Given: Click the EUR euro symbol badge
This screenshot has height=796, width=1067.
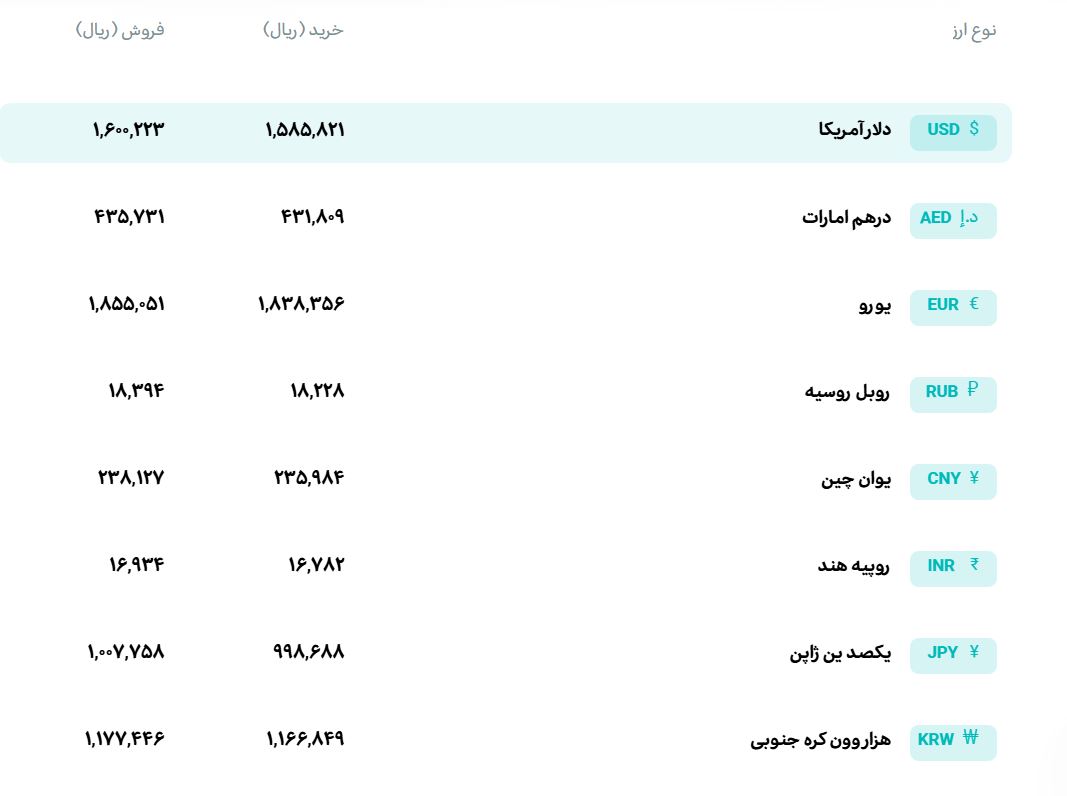Looking at the screenshot, I should tap(953, 307).
